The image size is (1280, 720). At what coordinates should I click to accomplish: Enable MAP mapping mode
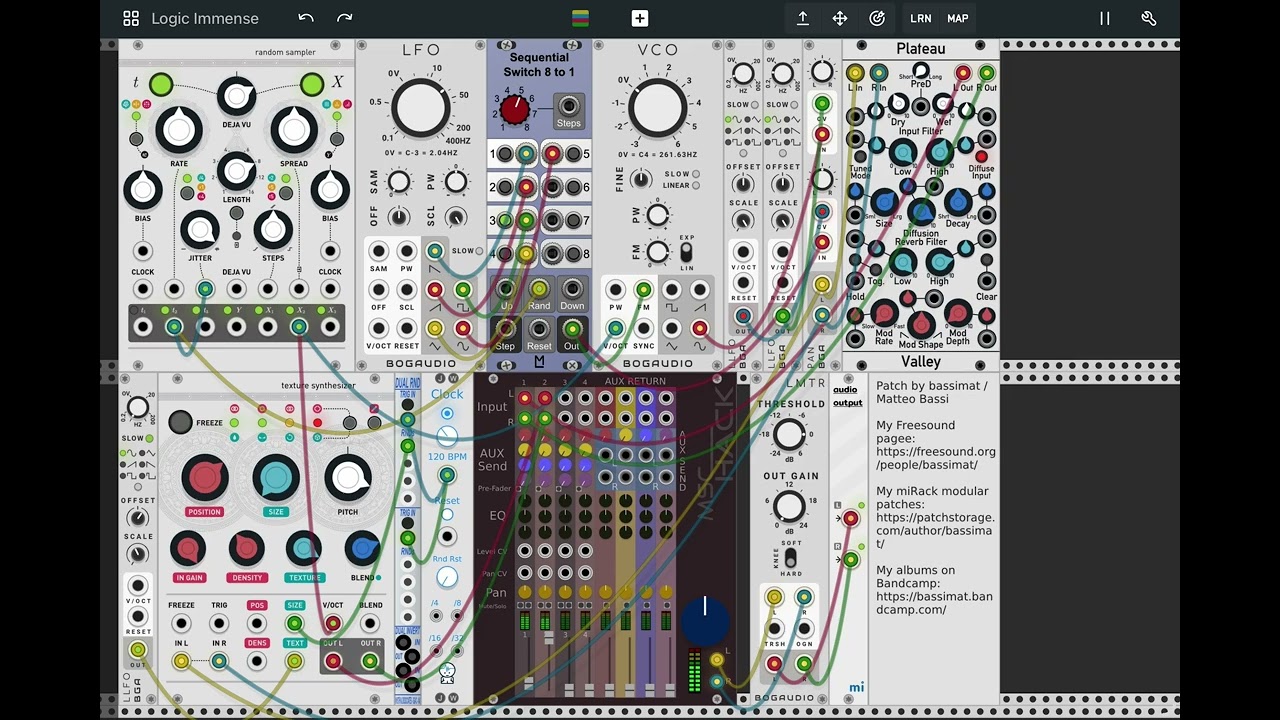(958, 18)
